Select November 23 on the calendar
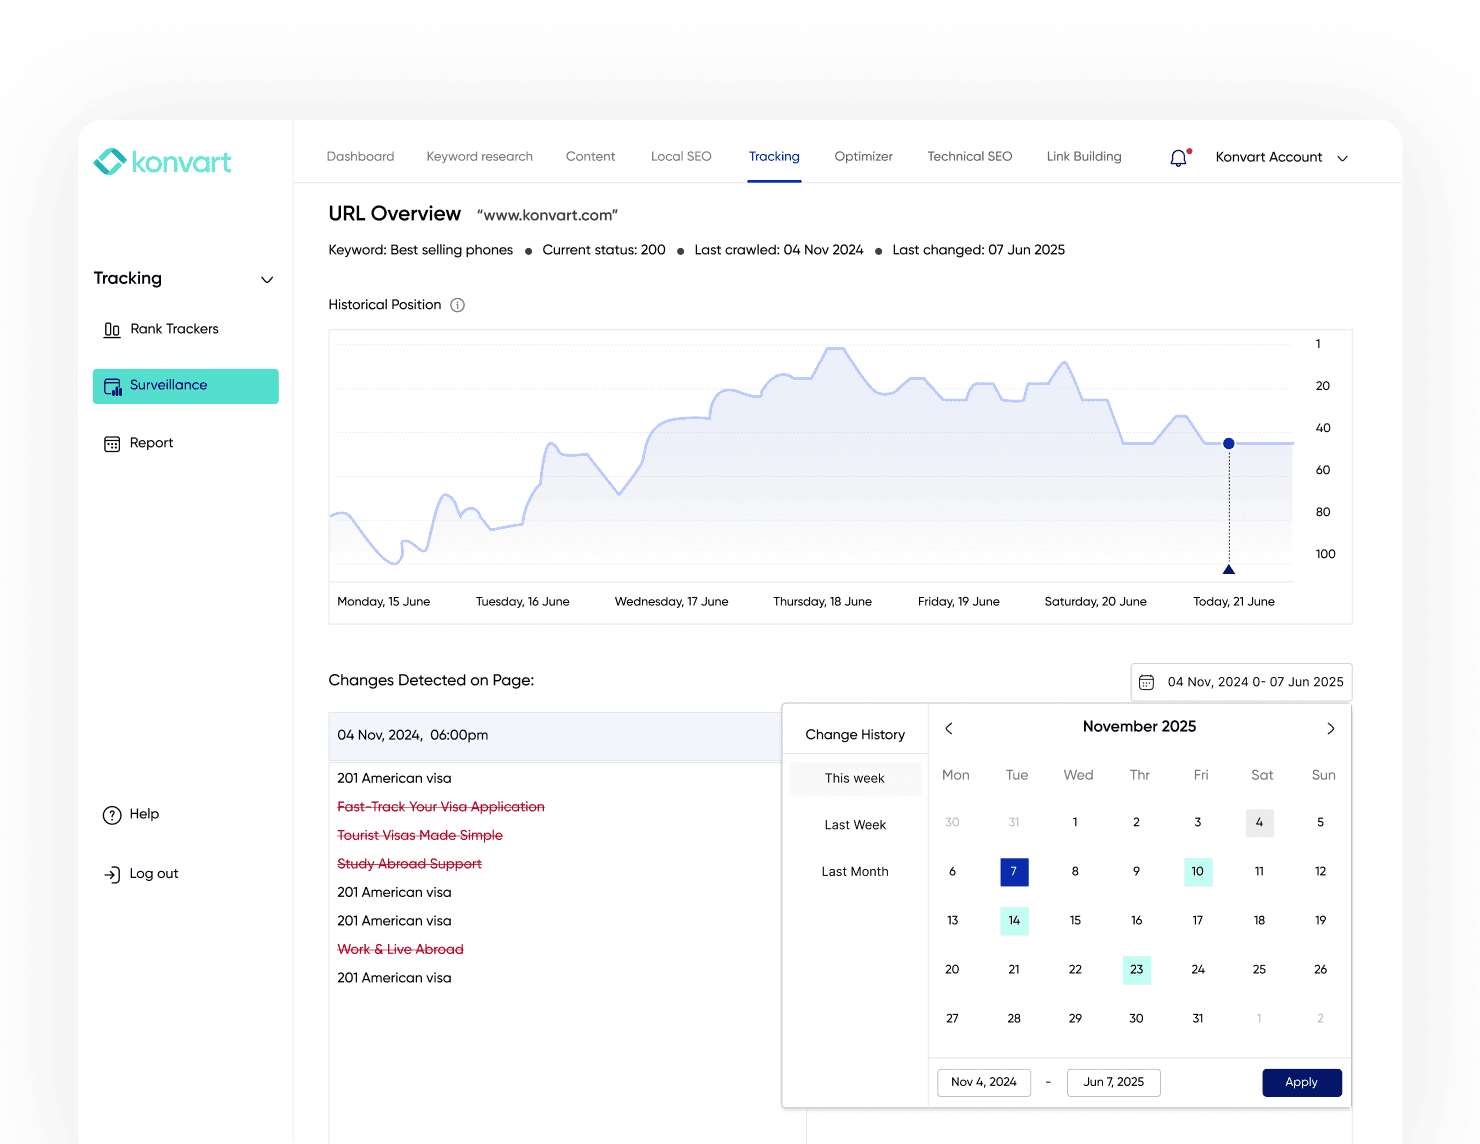1480x1144 pixels. 1136,969
